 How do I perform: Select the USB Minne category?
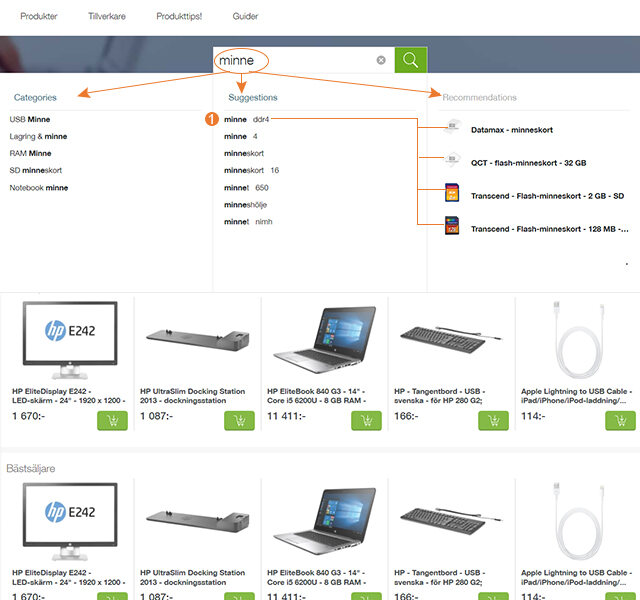(x=31, y=119)
